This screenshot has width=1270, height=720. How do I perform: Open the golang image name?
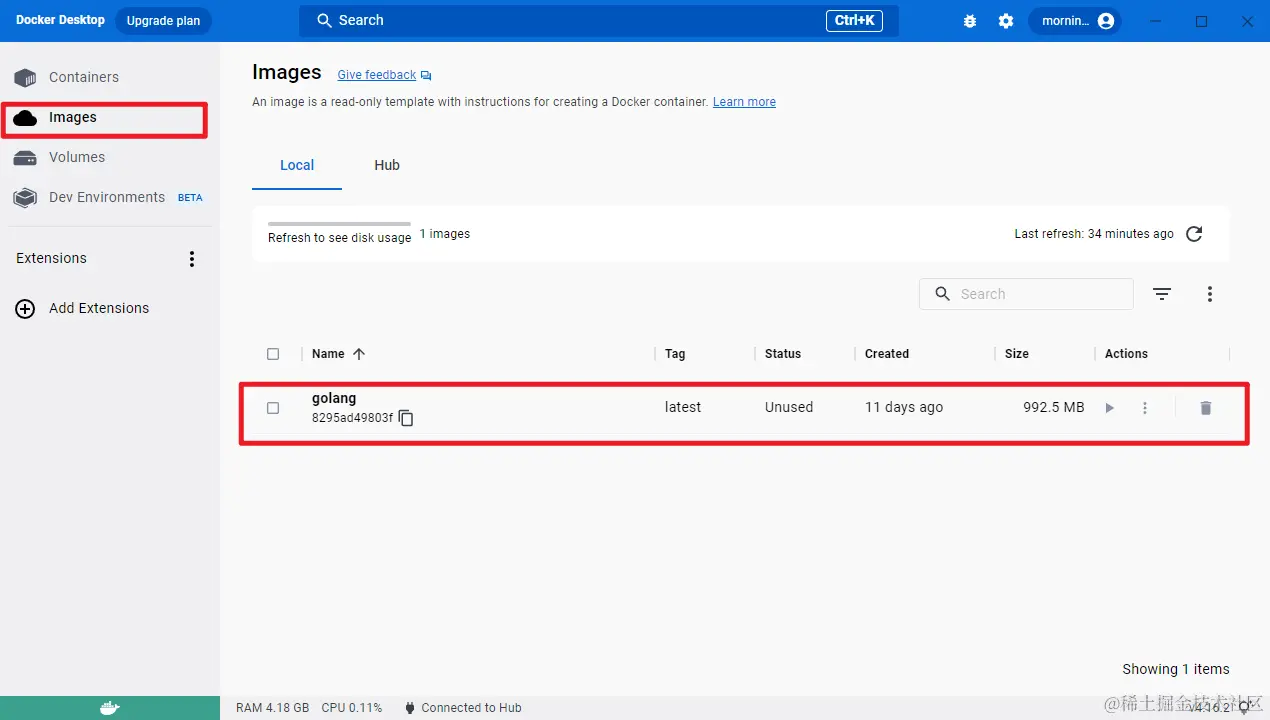334,398
